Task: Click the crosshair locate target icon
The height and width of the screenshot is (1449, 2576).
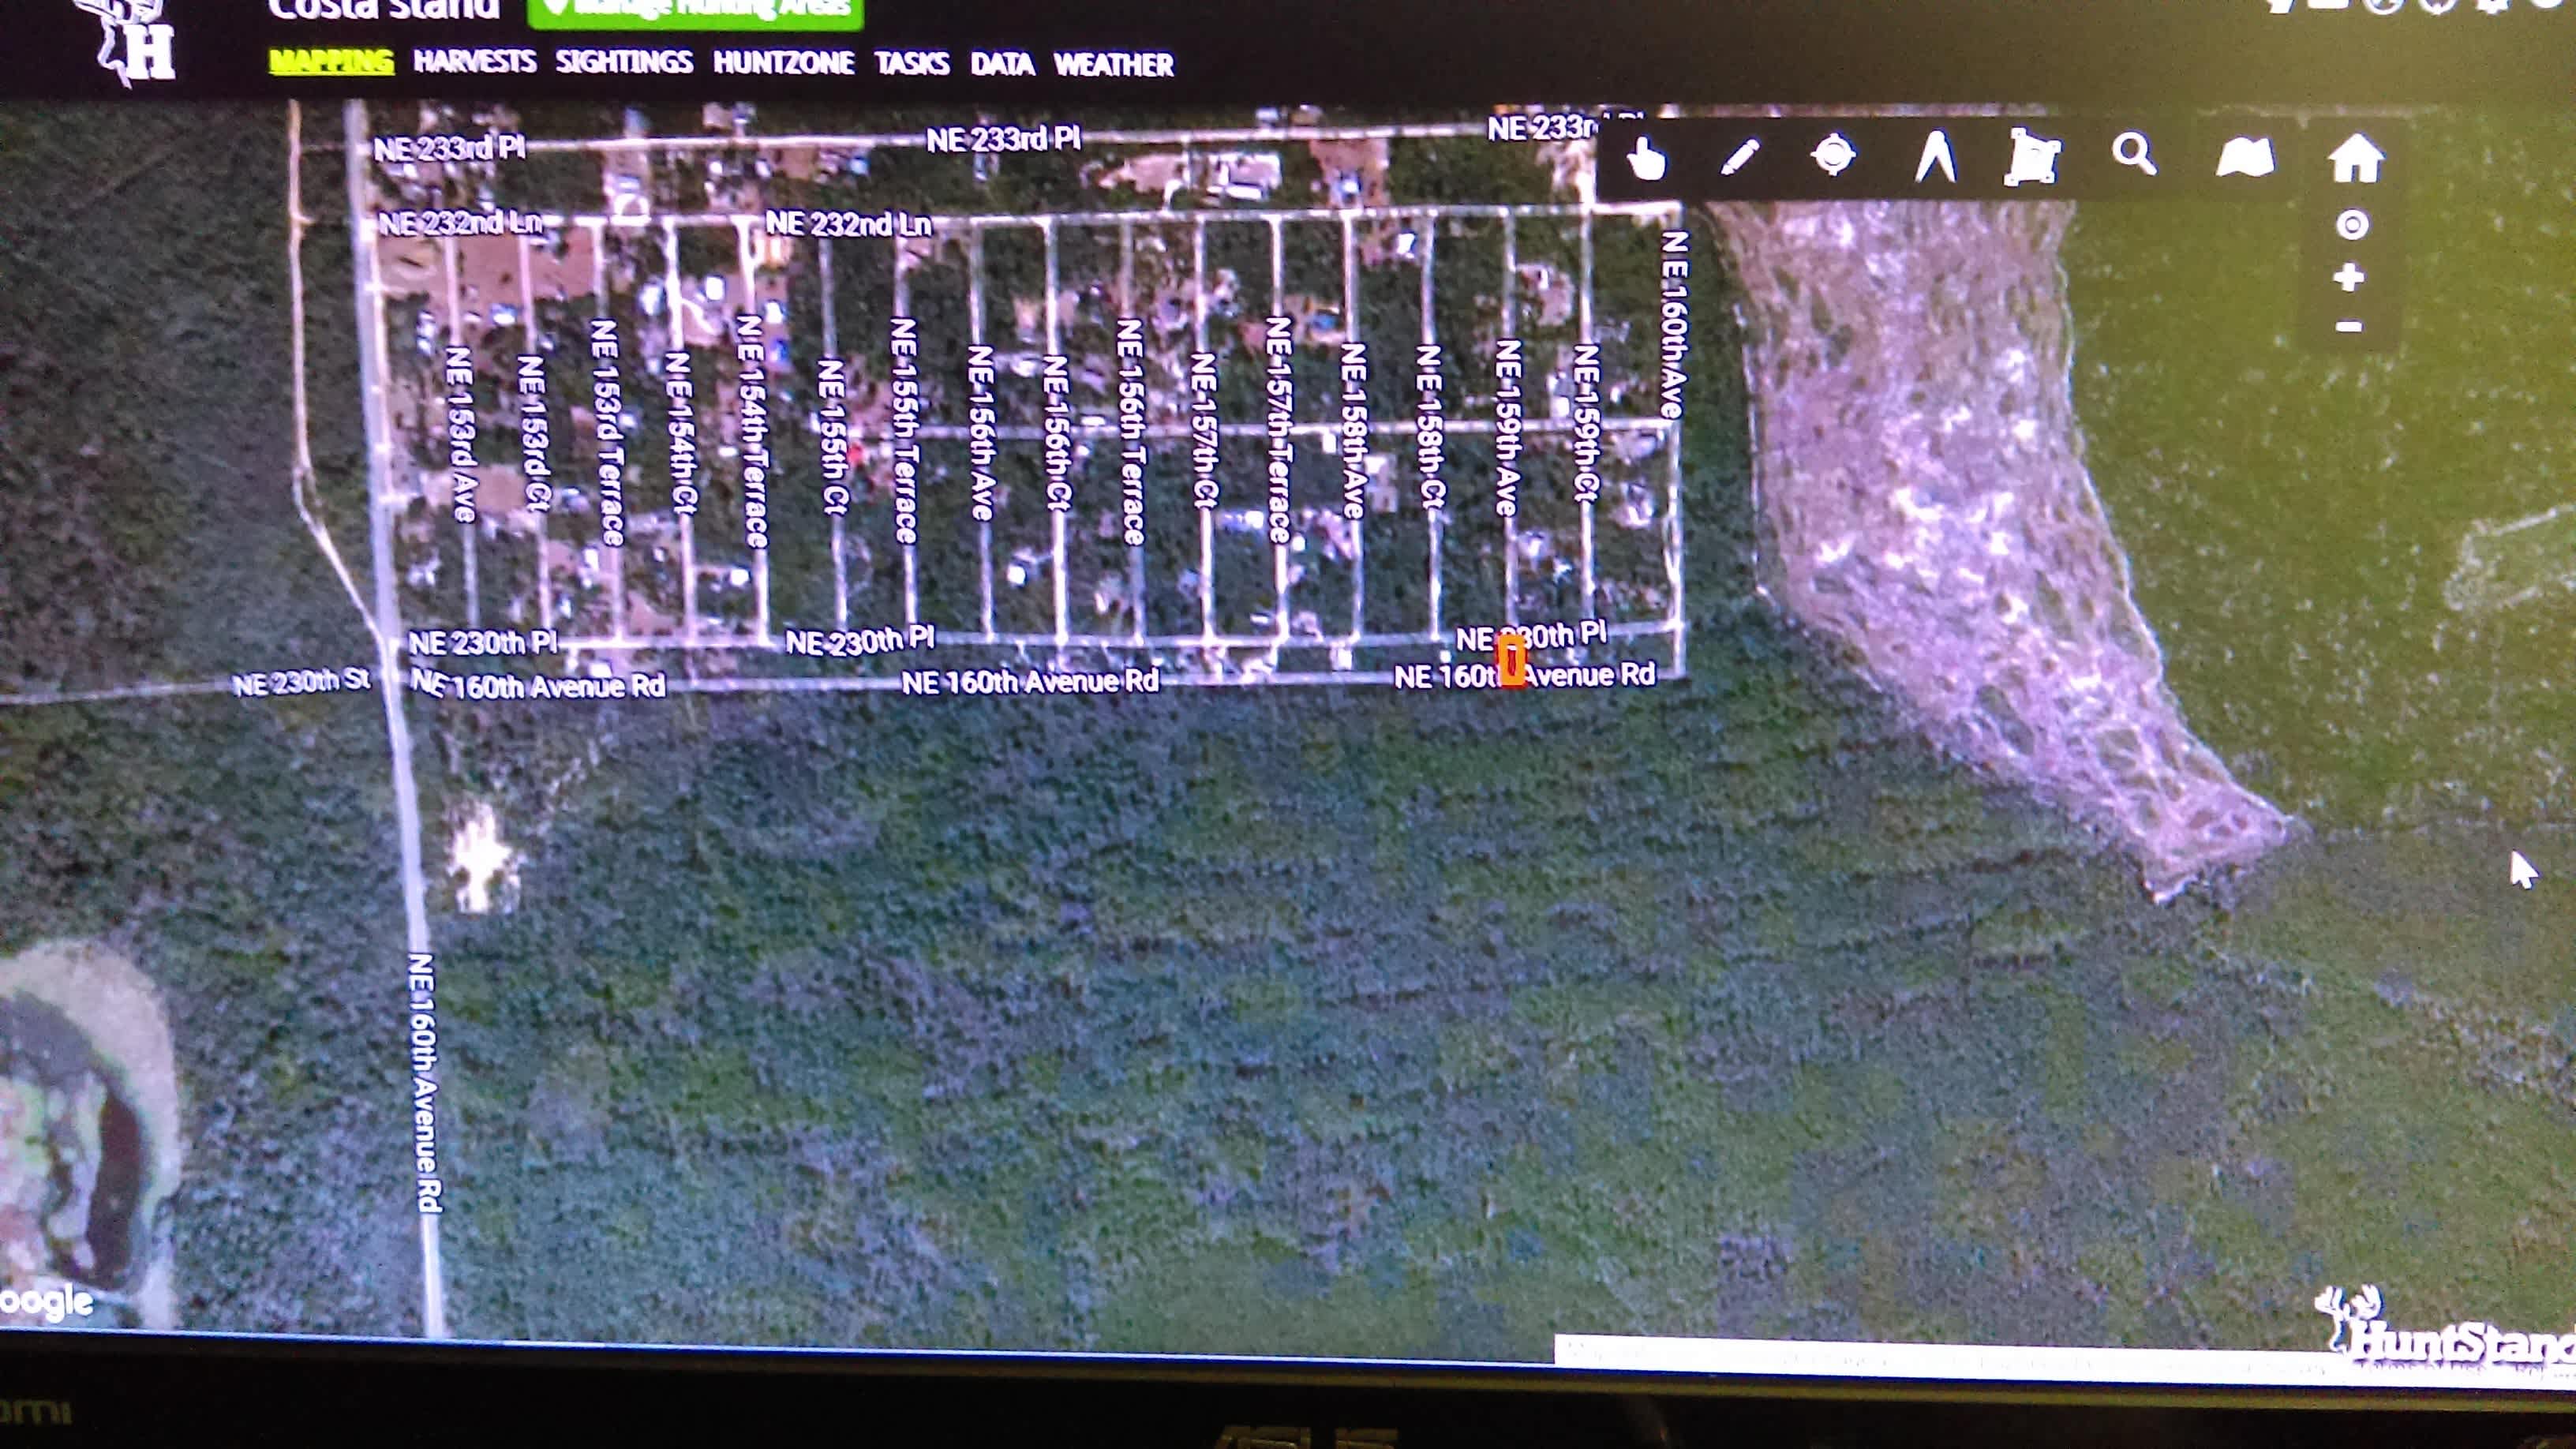Action: pyautogui.click(x=1833, y=156)
